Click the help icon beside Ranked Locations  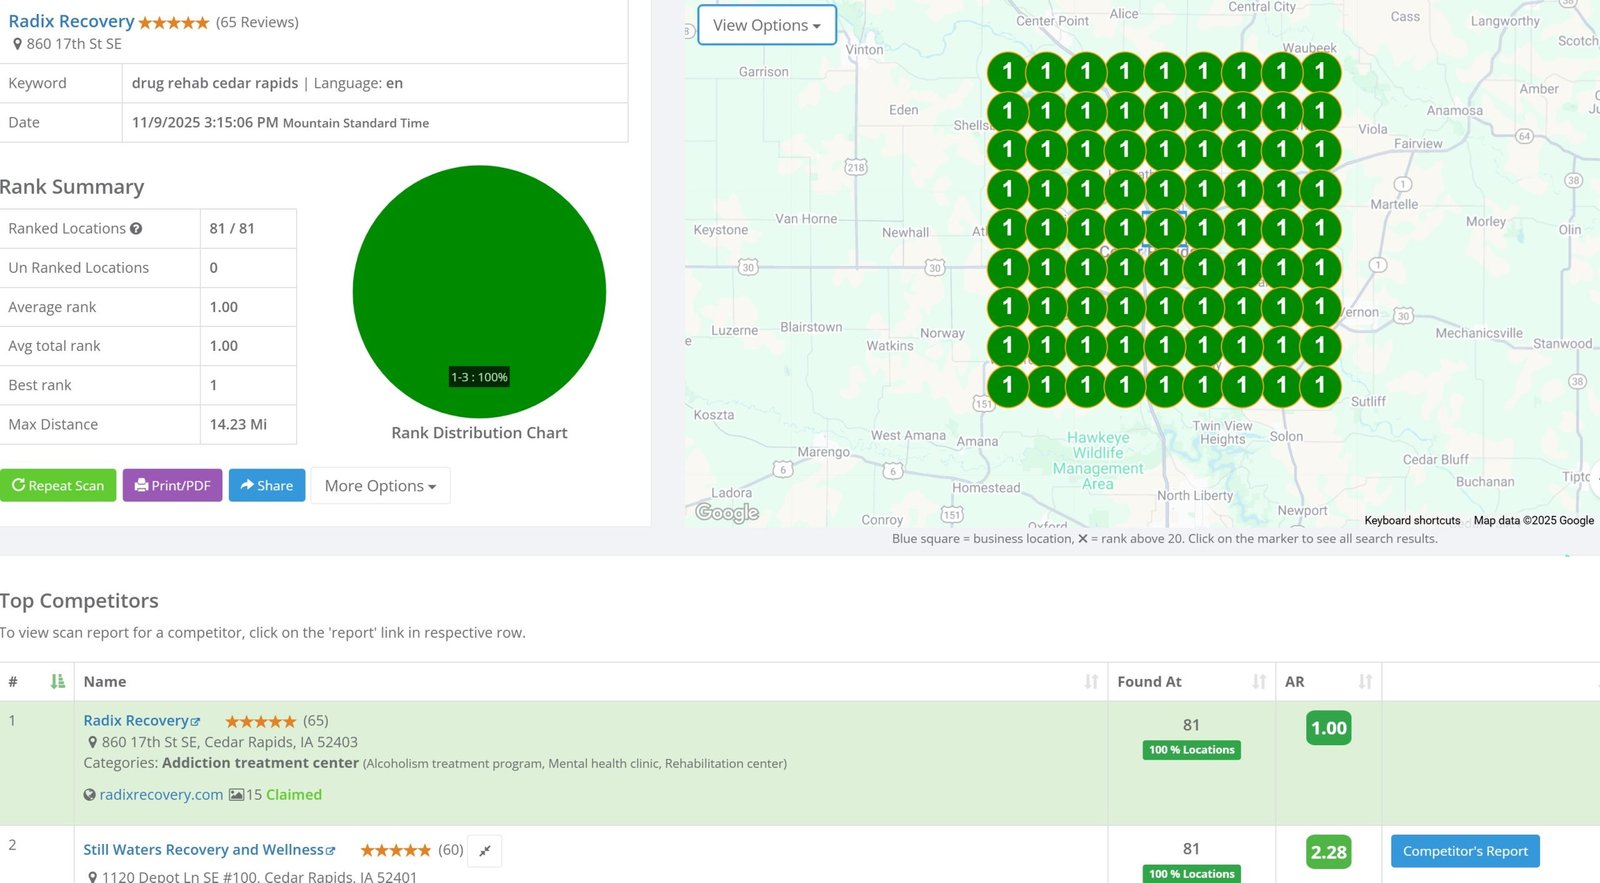(136, 229)
